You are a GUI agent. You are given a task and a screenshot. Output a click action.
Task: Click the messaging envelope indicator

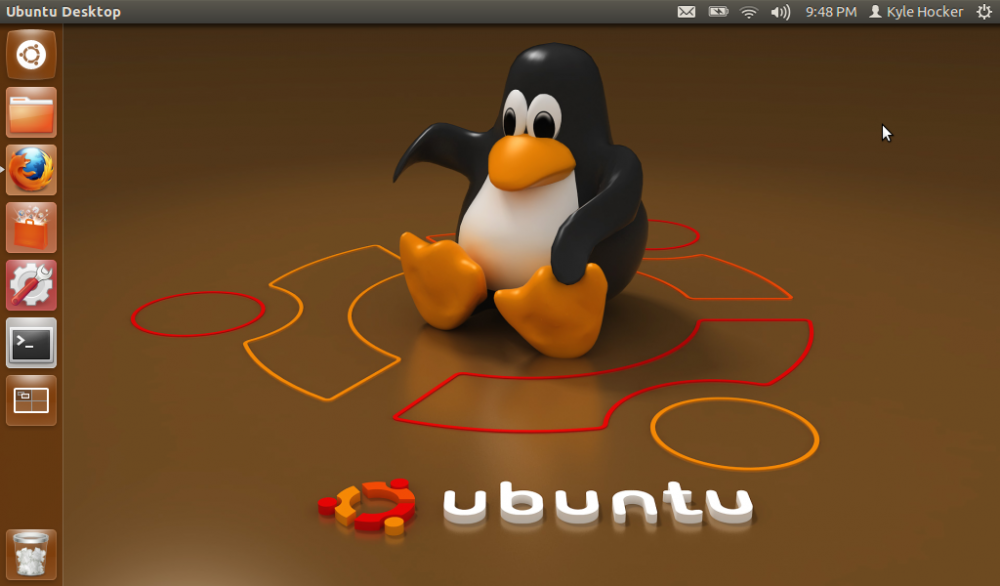click(687, 11)
